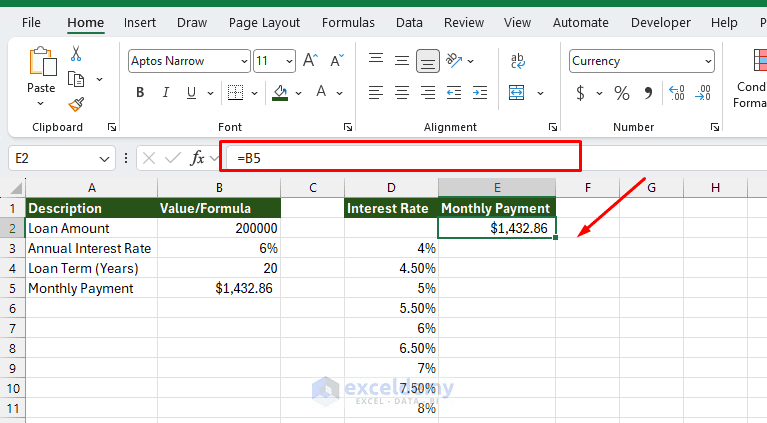Toggle Underline formatting
767x423 pixels.
[191, 92]
